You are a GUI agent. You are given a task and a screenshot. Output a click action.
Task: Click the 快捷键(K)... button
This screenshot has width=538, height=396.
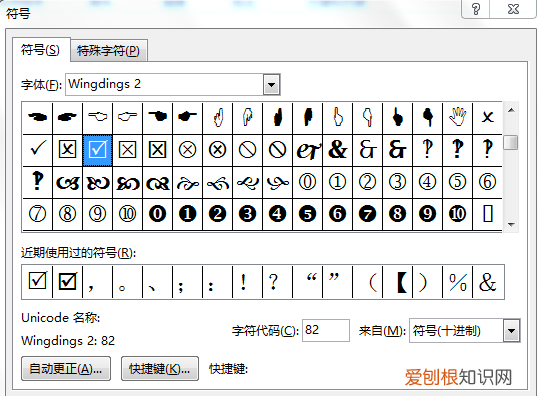point(160,369)
